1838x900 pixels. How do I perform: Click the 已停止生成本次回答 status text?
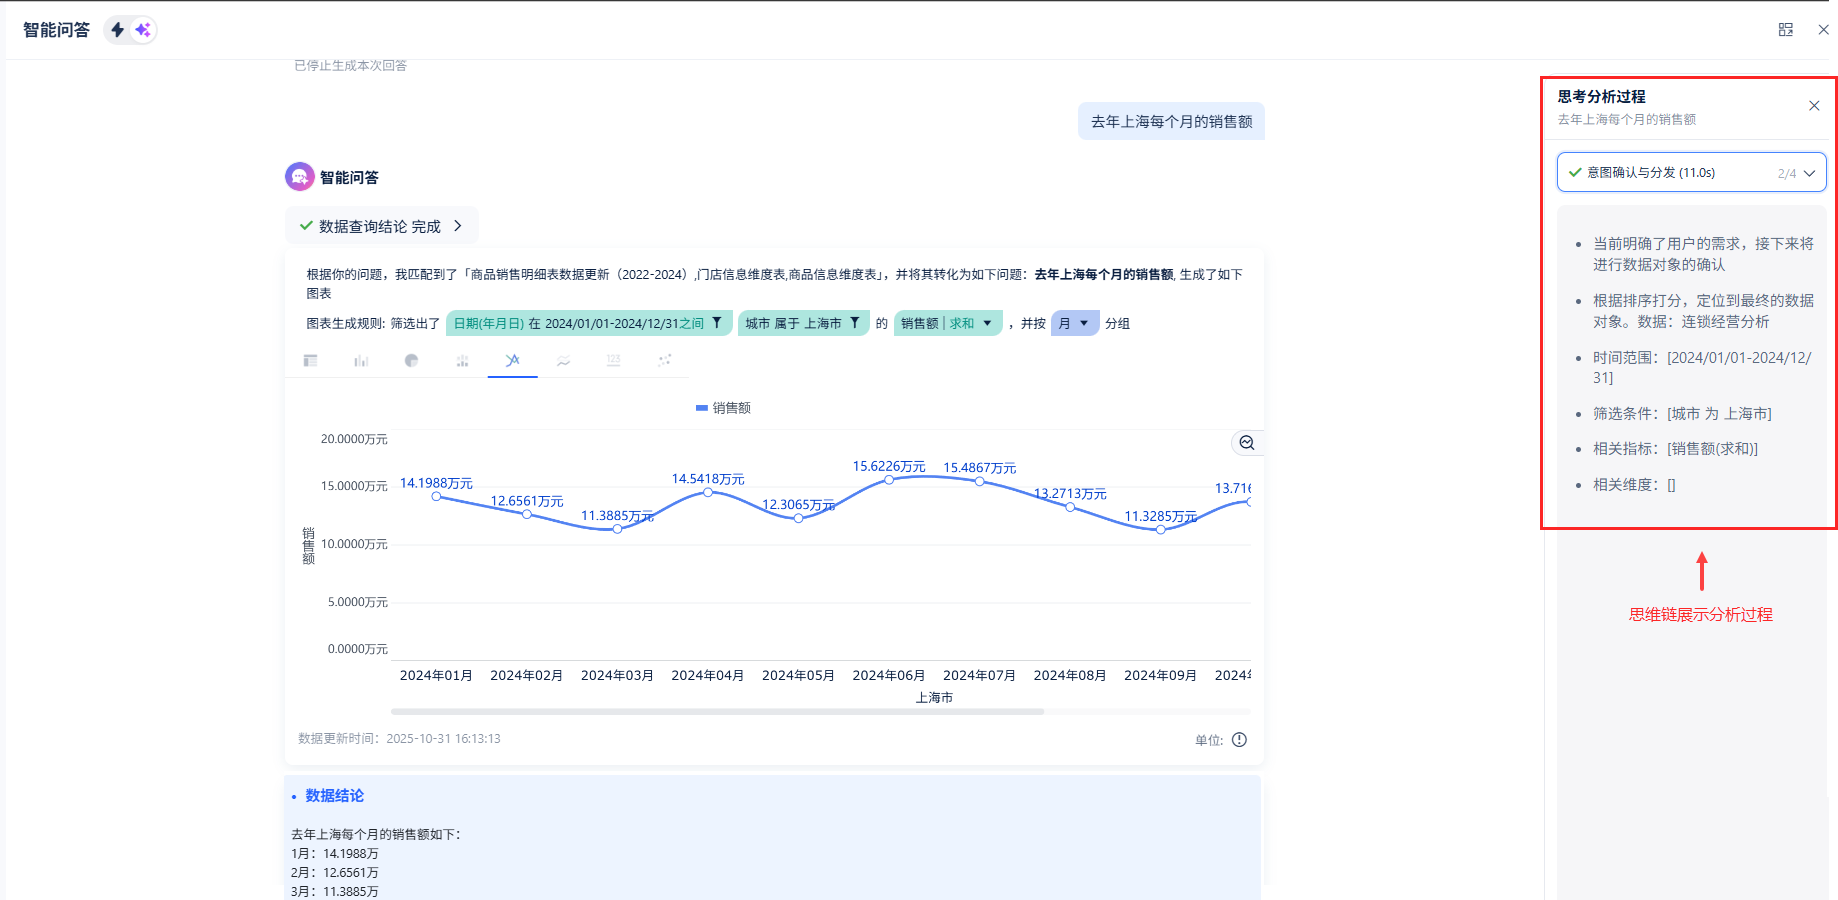click(x=350, y=66)
